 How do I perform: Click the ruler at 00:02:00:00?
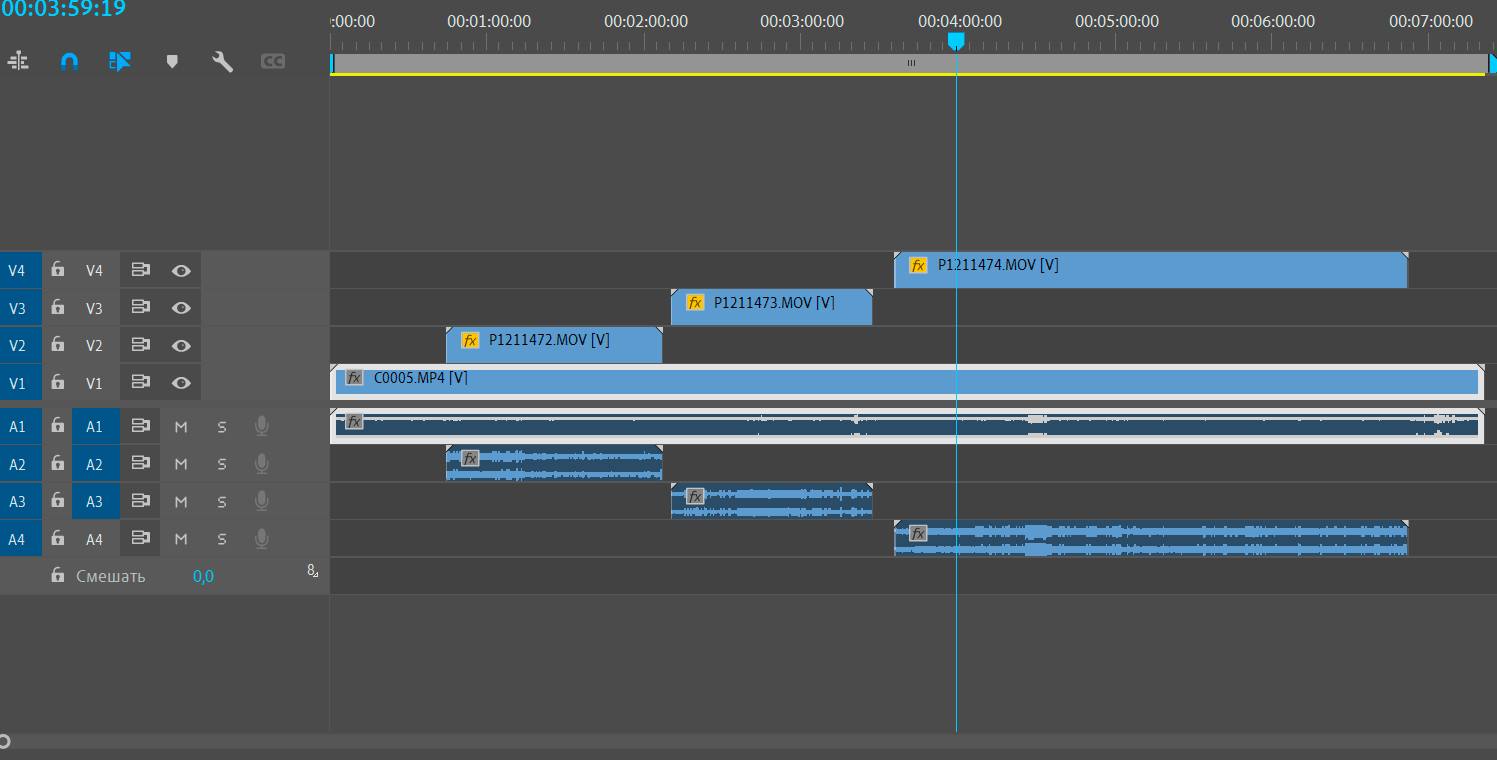pos(646,21)
